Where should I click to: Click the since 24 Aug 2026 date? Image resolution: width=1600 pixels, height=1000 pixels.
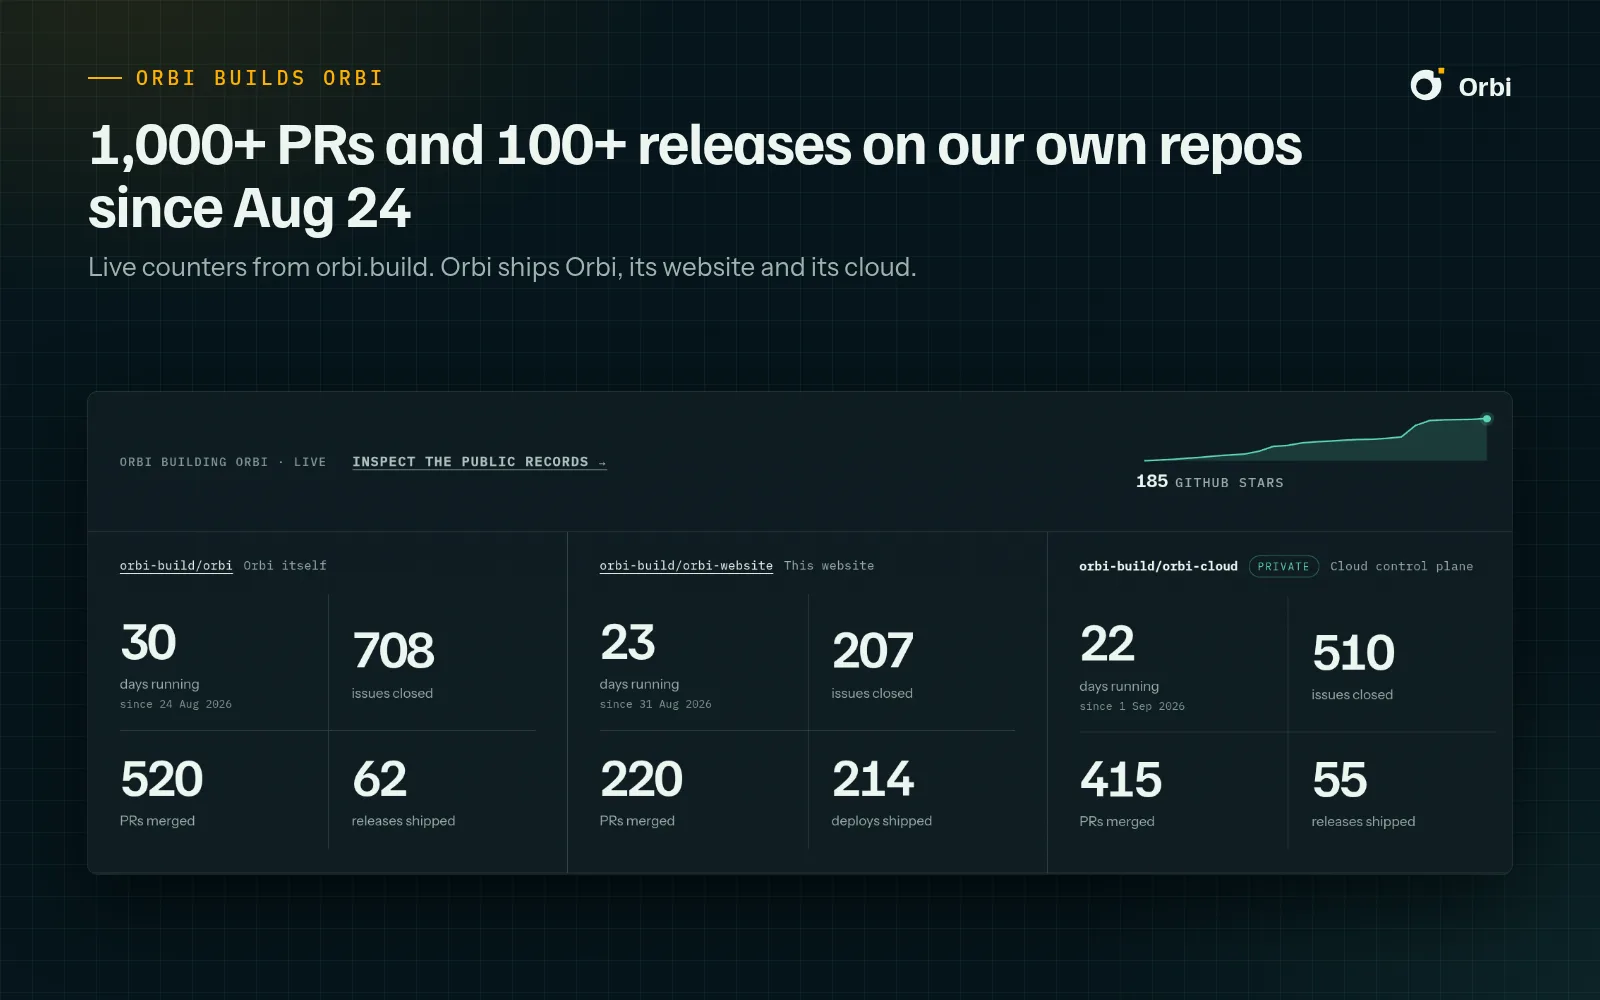(176, 704)
